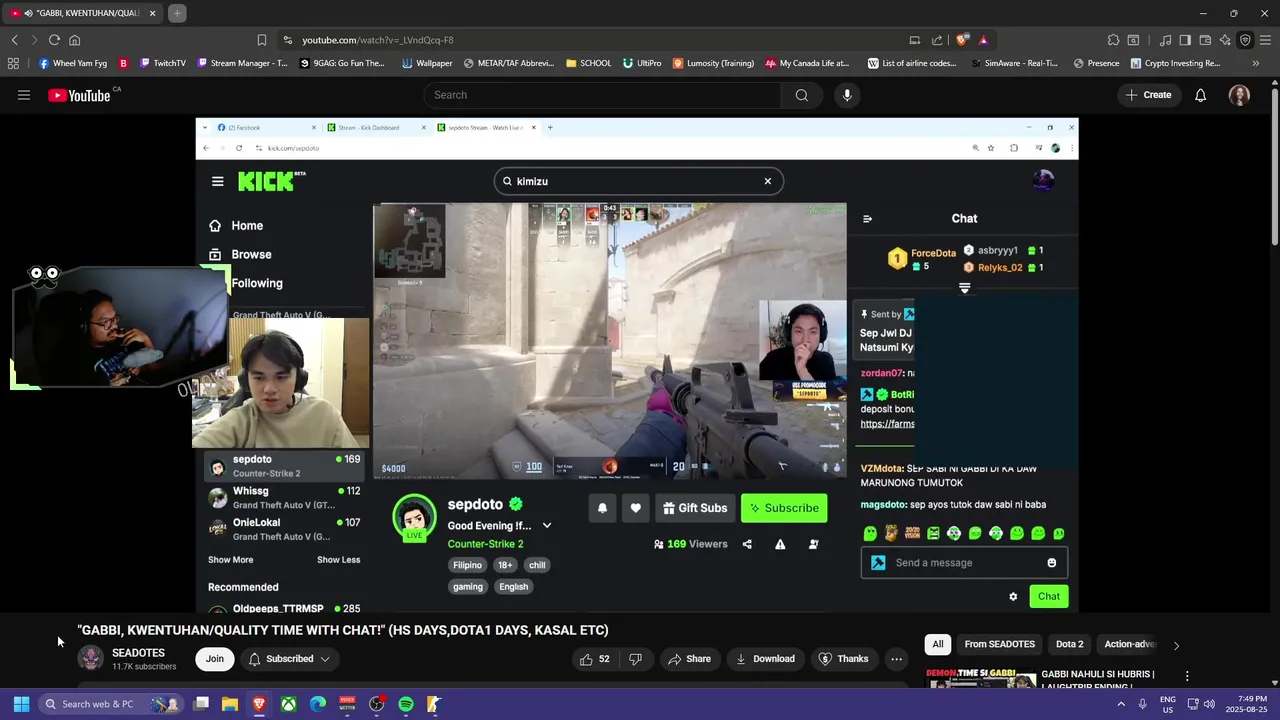
Task: Open the taskbar volume control
Action: (1209, 704)
